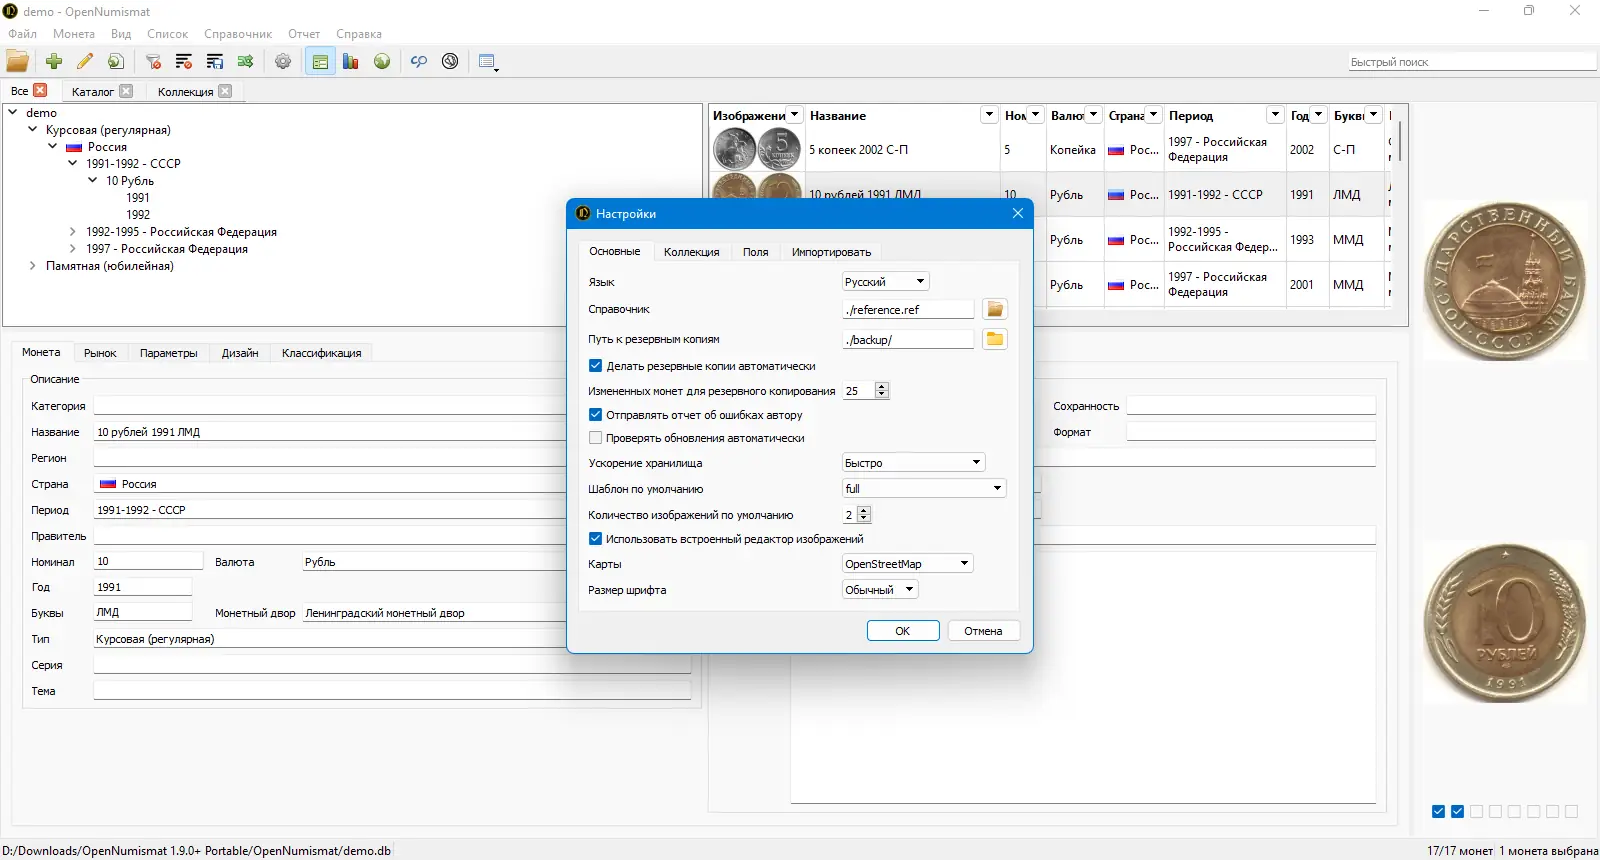Open the Импортировать settings tab
Image resolution: width=1600 pixels, height=860 pixels.
pyautogui.click(x=831, y=252)
